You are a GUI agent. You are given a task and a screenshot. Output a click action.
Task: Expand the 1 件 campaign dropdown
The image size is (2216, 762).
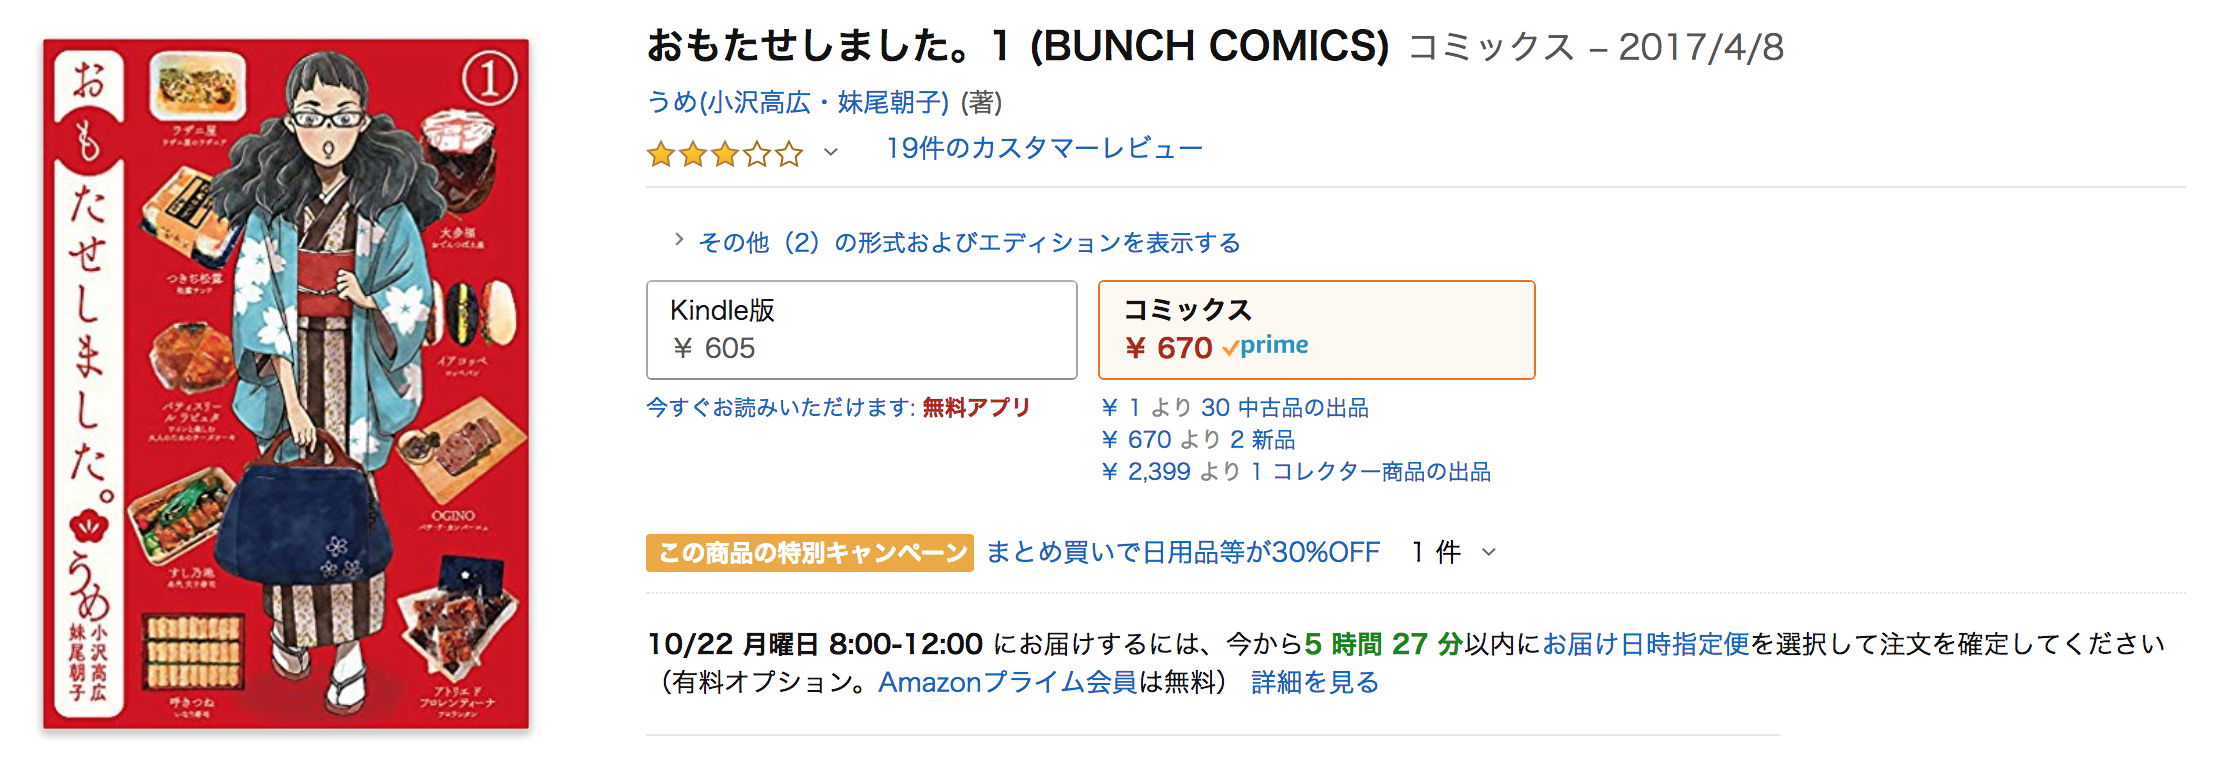(1454, 553)
